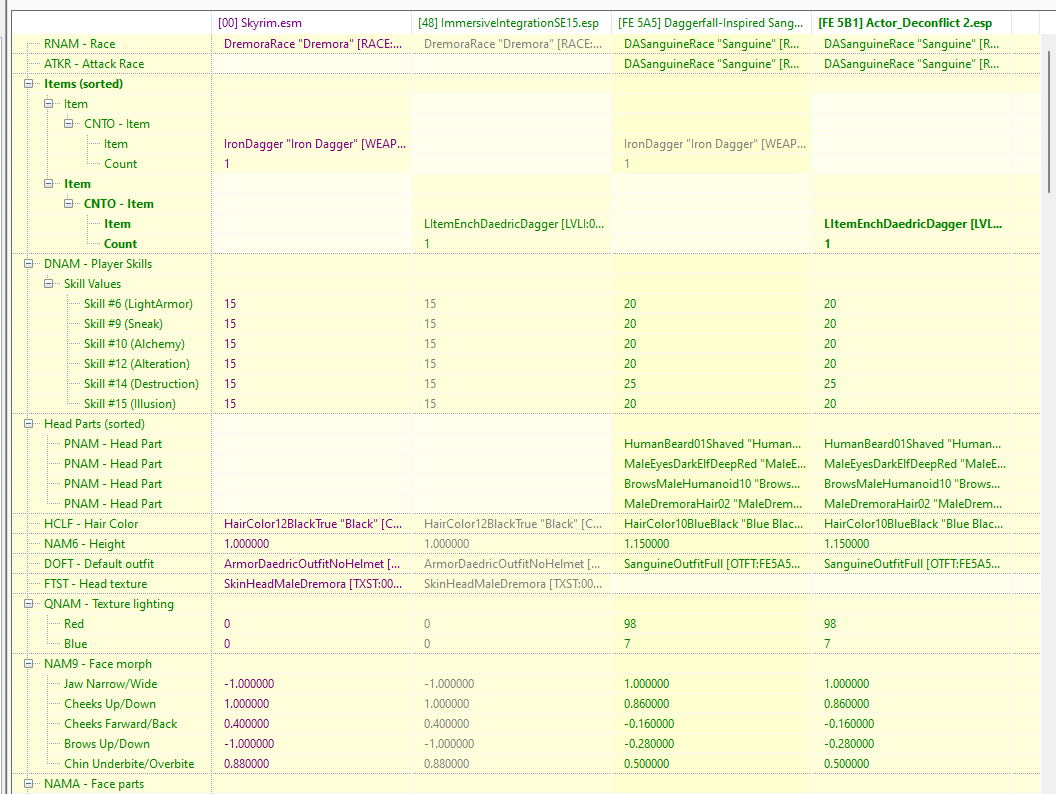Click LItemEnchDaedricDagger in ImmersiveIntegration column
The image size is (1056, 794).
[x=511, y=224]
